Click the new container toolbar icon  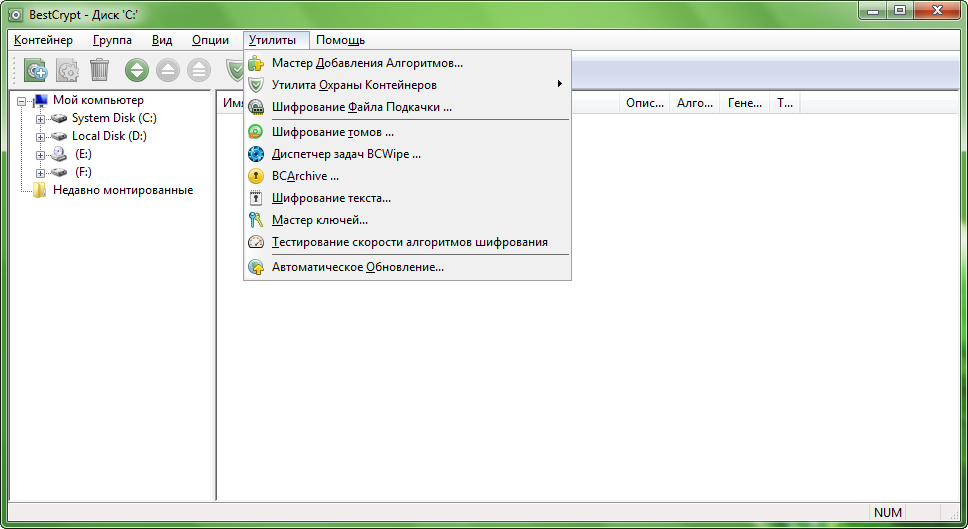pyautogui.click(x=35, y=70)
